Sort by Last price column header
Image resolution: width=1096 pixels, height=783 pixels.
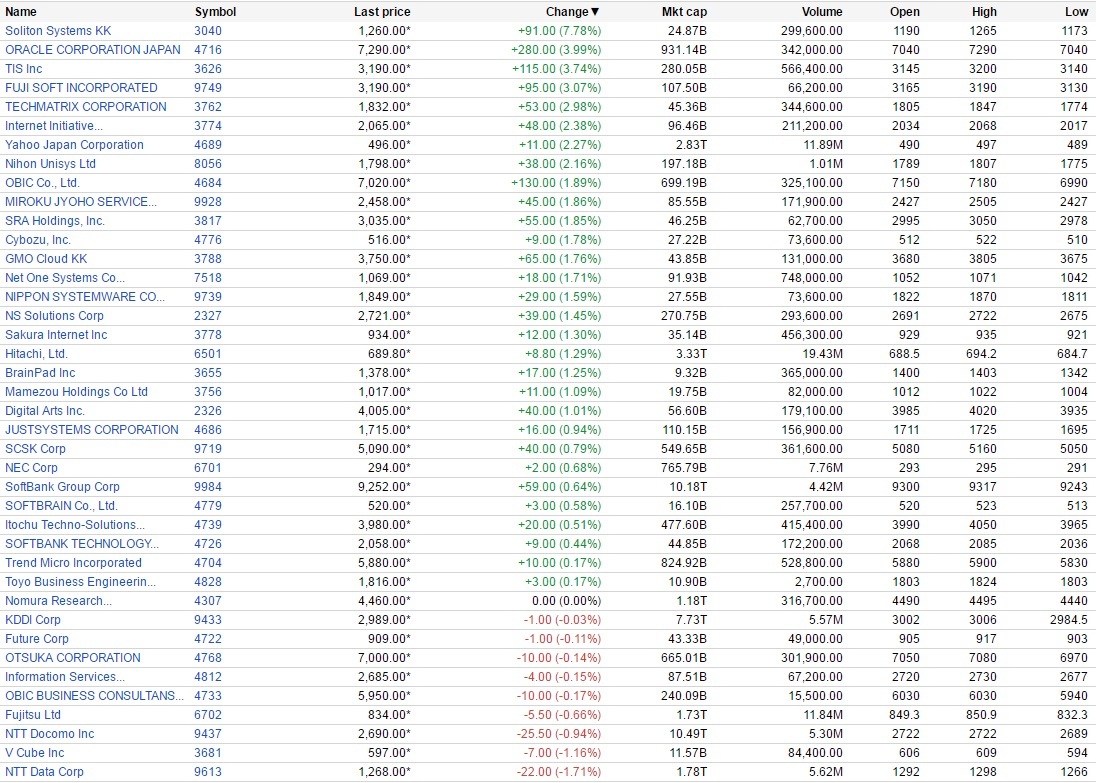click(x=382, y=12)
